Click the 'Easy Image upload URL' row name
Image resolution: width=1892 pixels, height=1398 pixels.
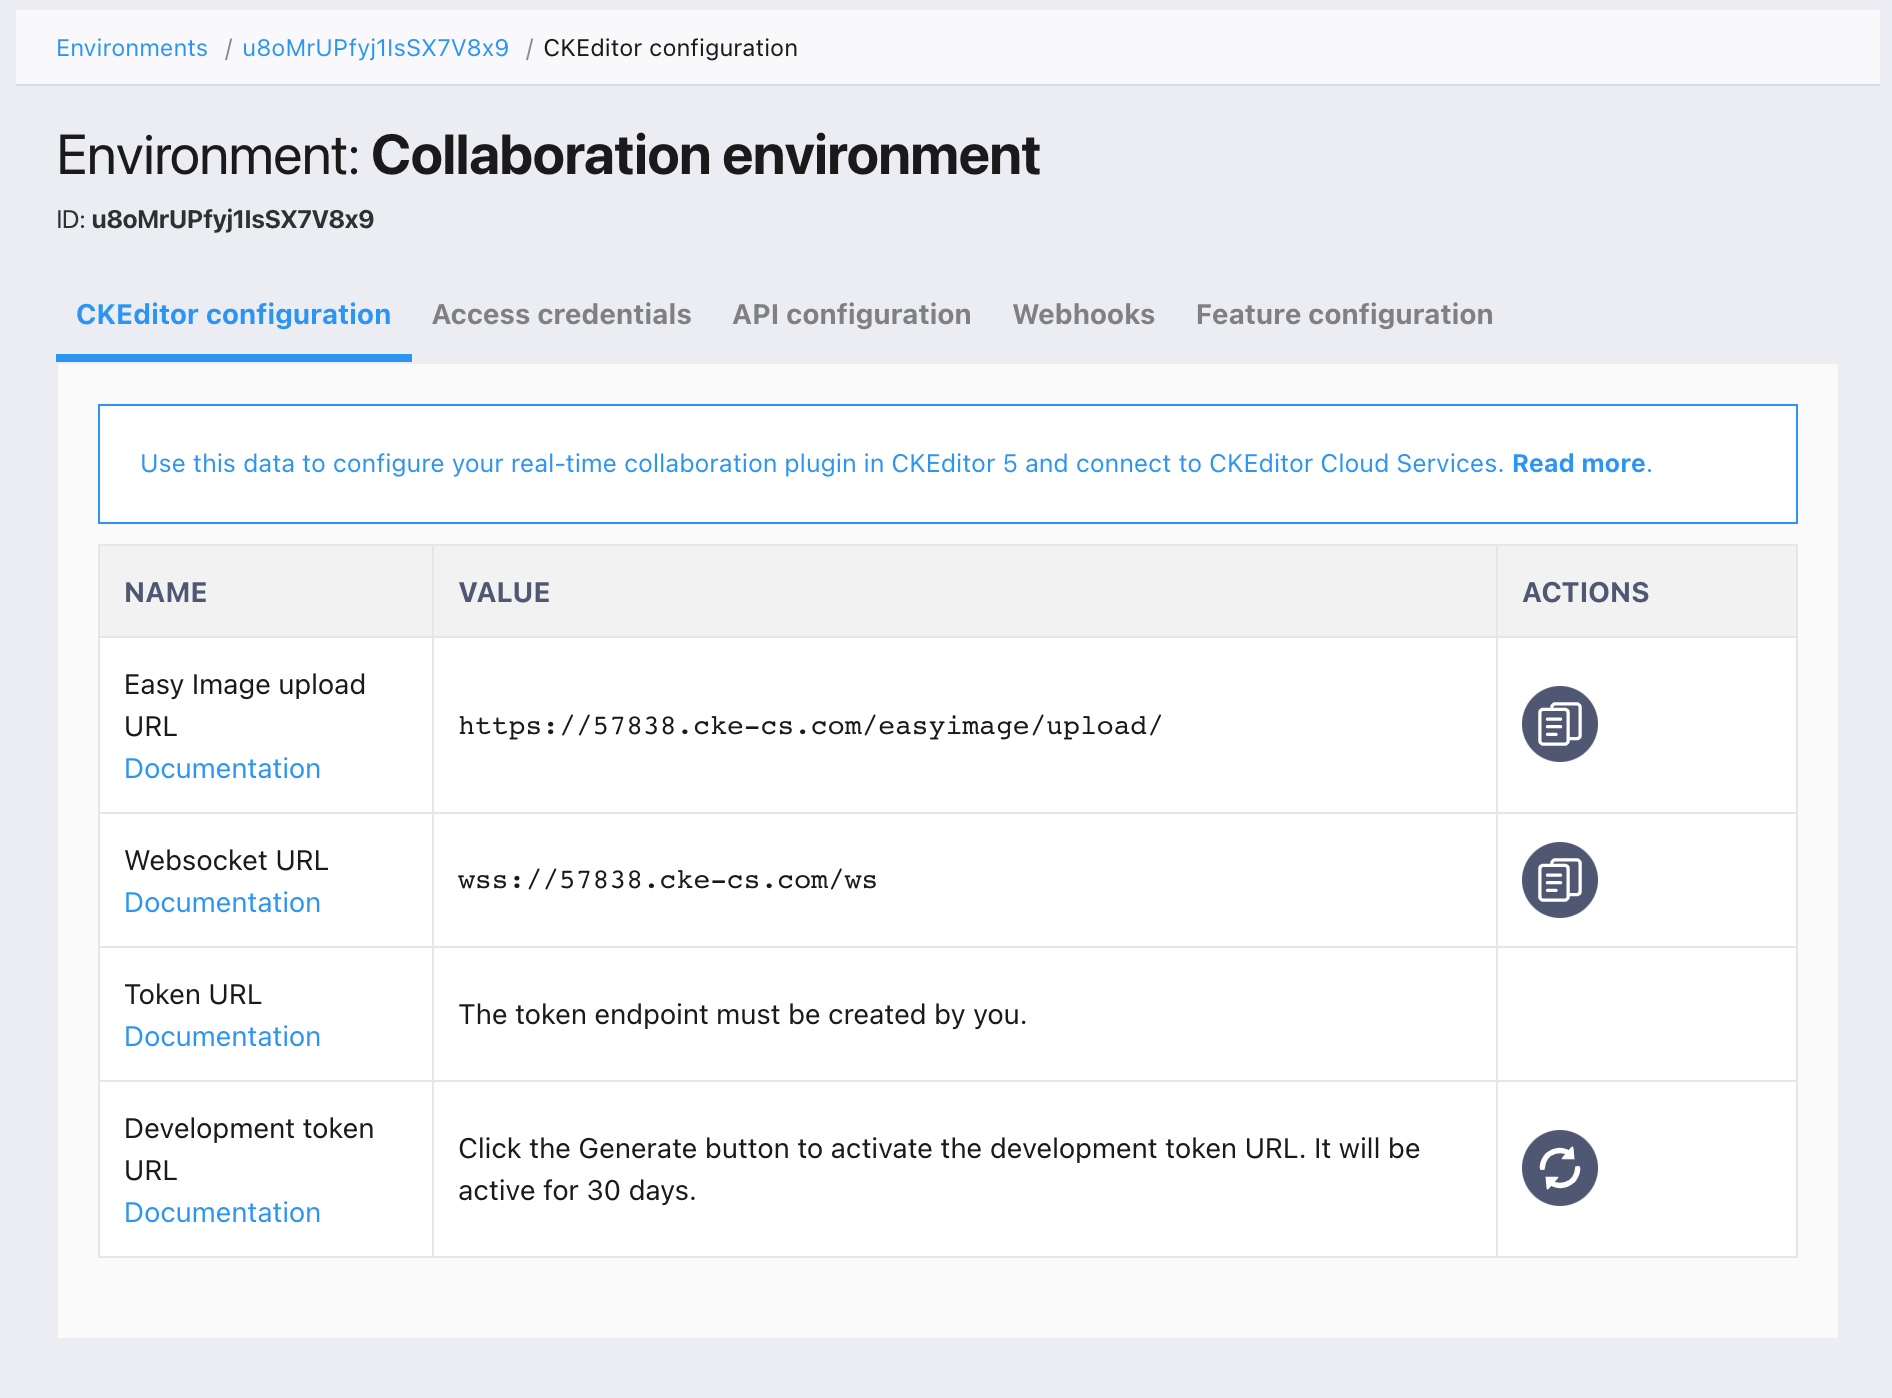click(245, 705)
